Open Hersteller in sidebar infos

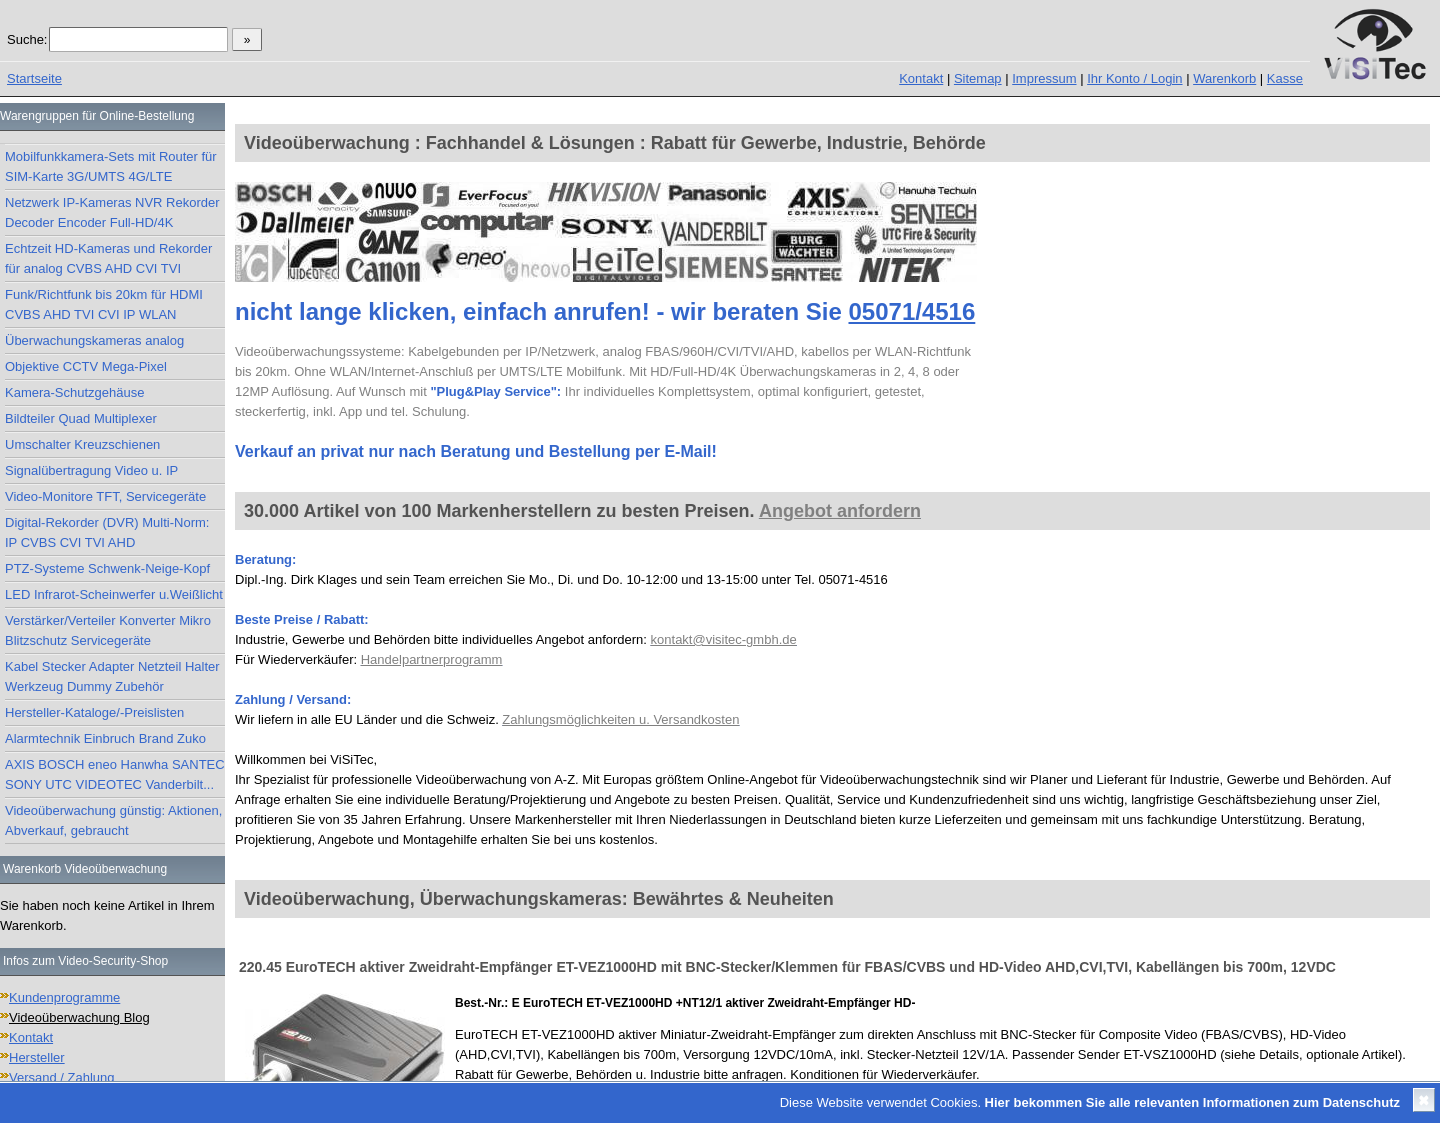[x=36, y=1057]
